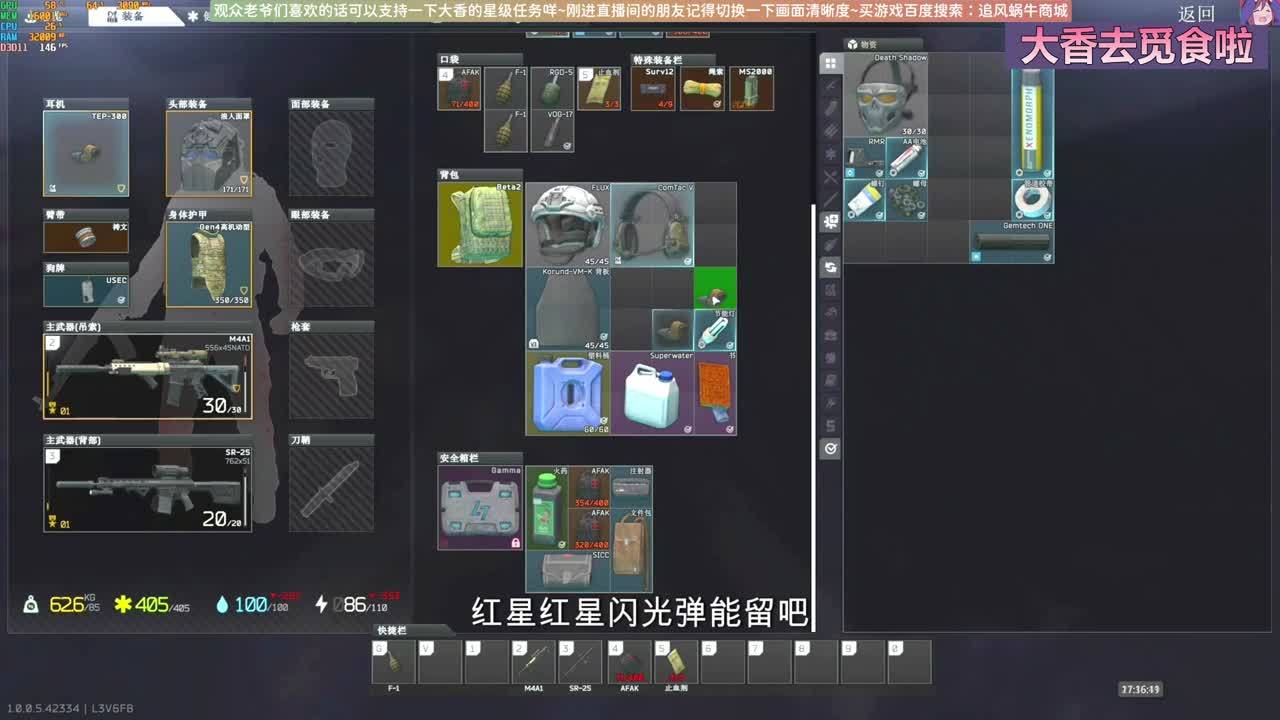
Task: Click the armband slot item
Action: click(86, 237)
